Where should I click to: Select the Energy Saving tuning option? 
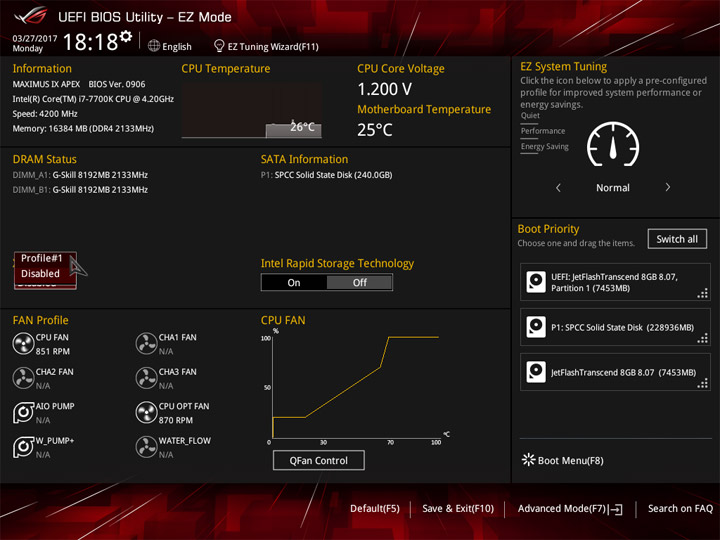[545, 146]
